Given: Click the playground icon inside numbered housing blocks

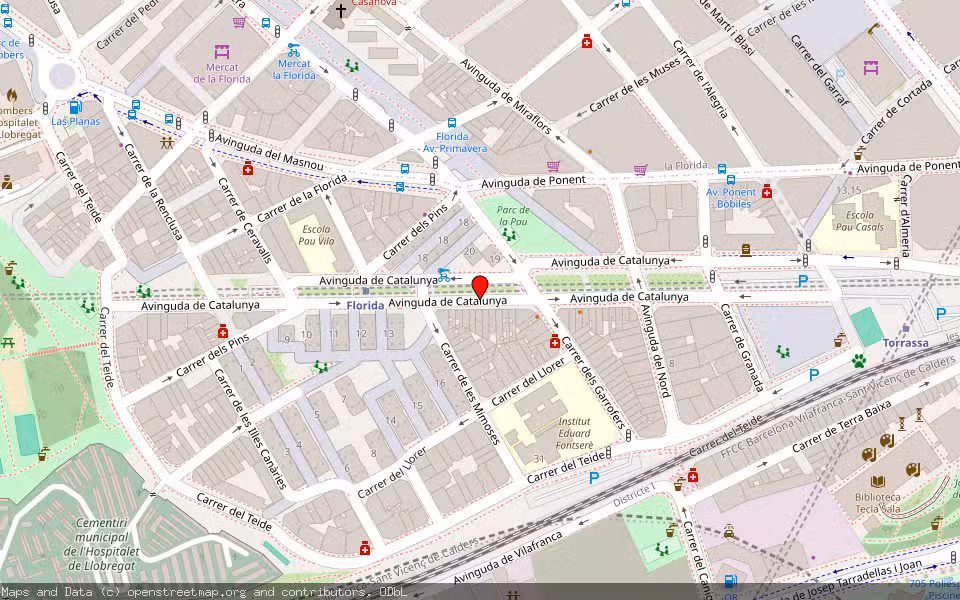Looking at the screenshot, I should tap(320, 367).
